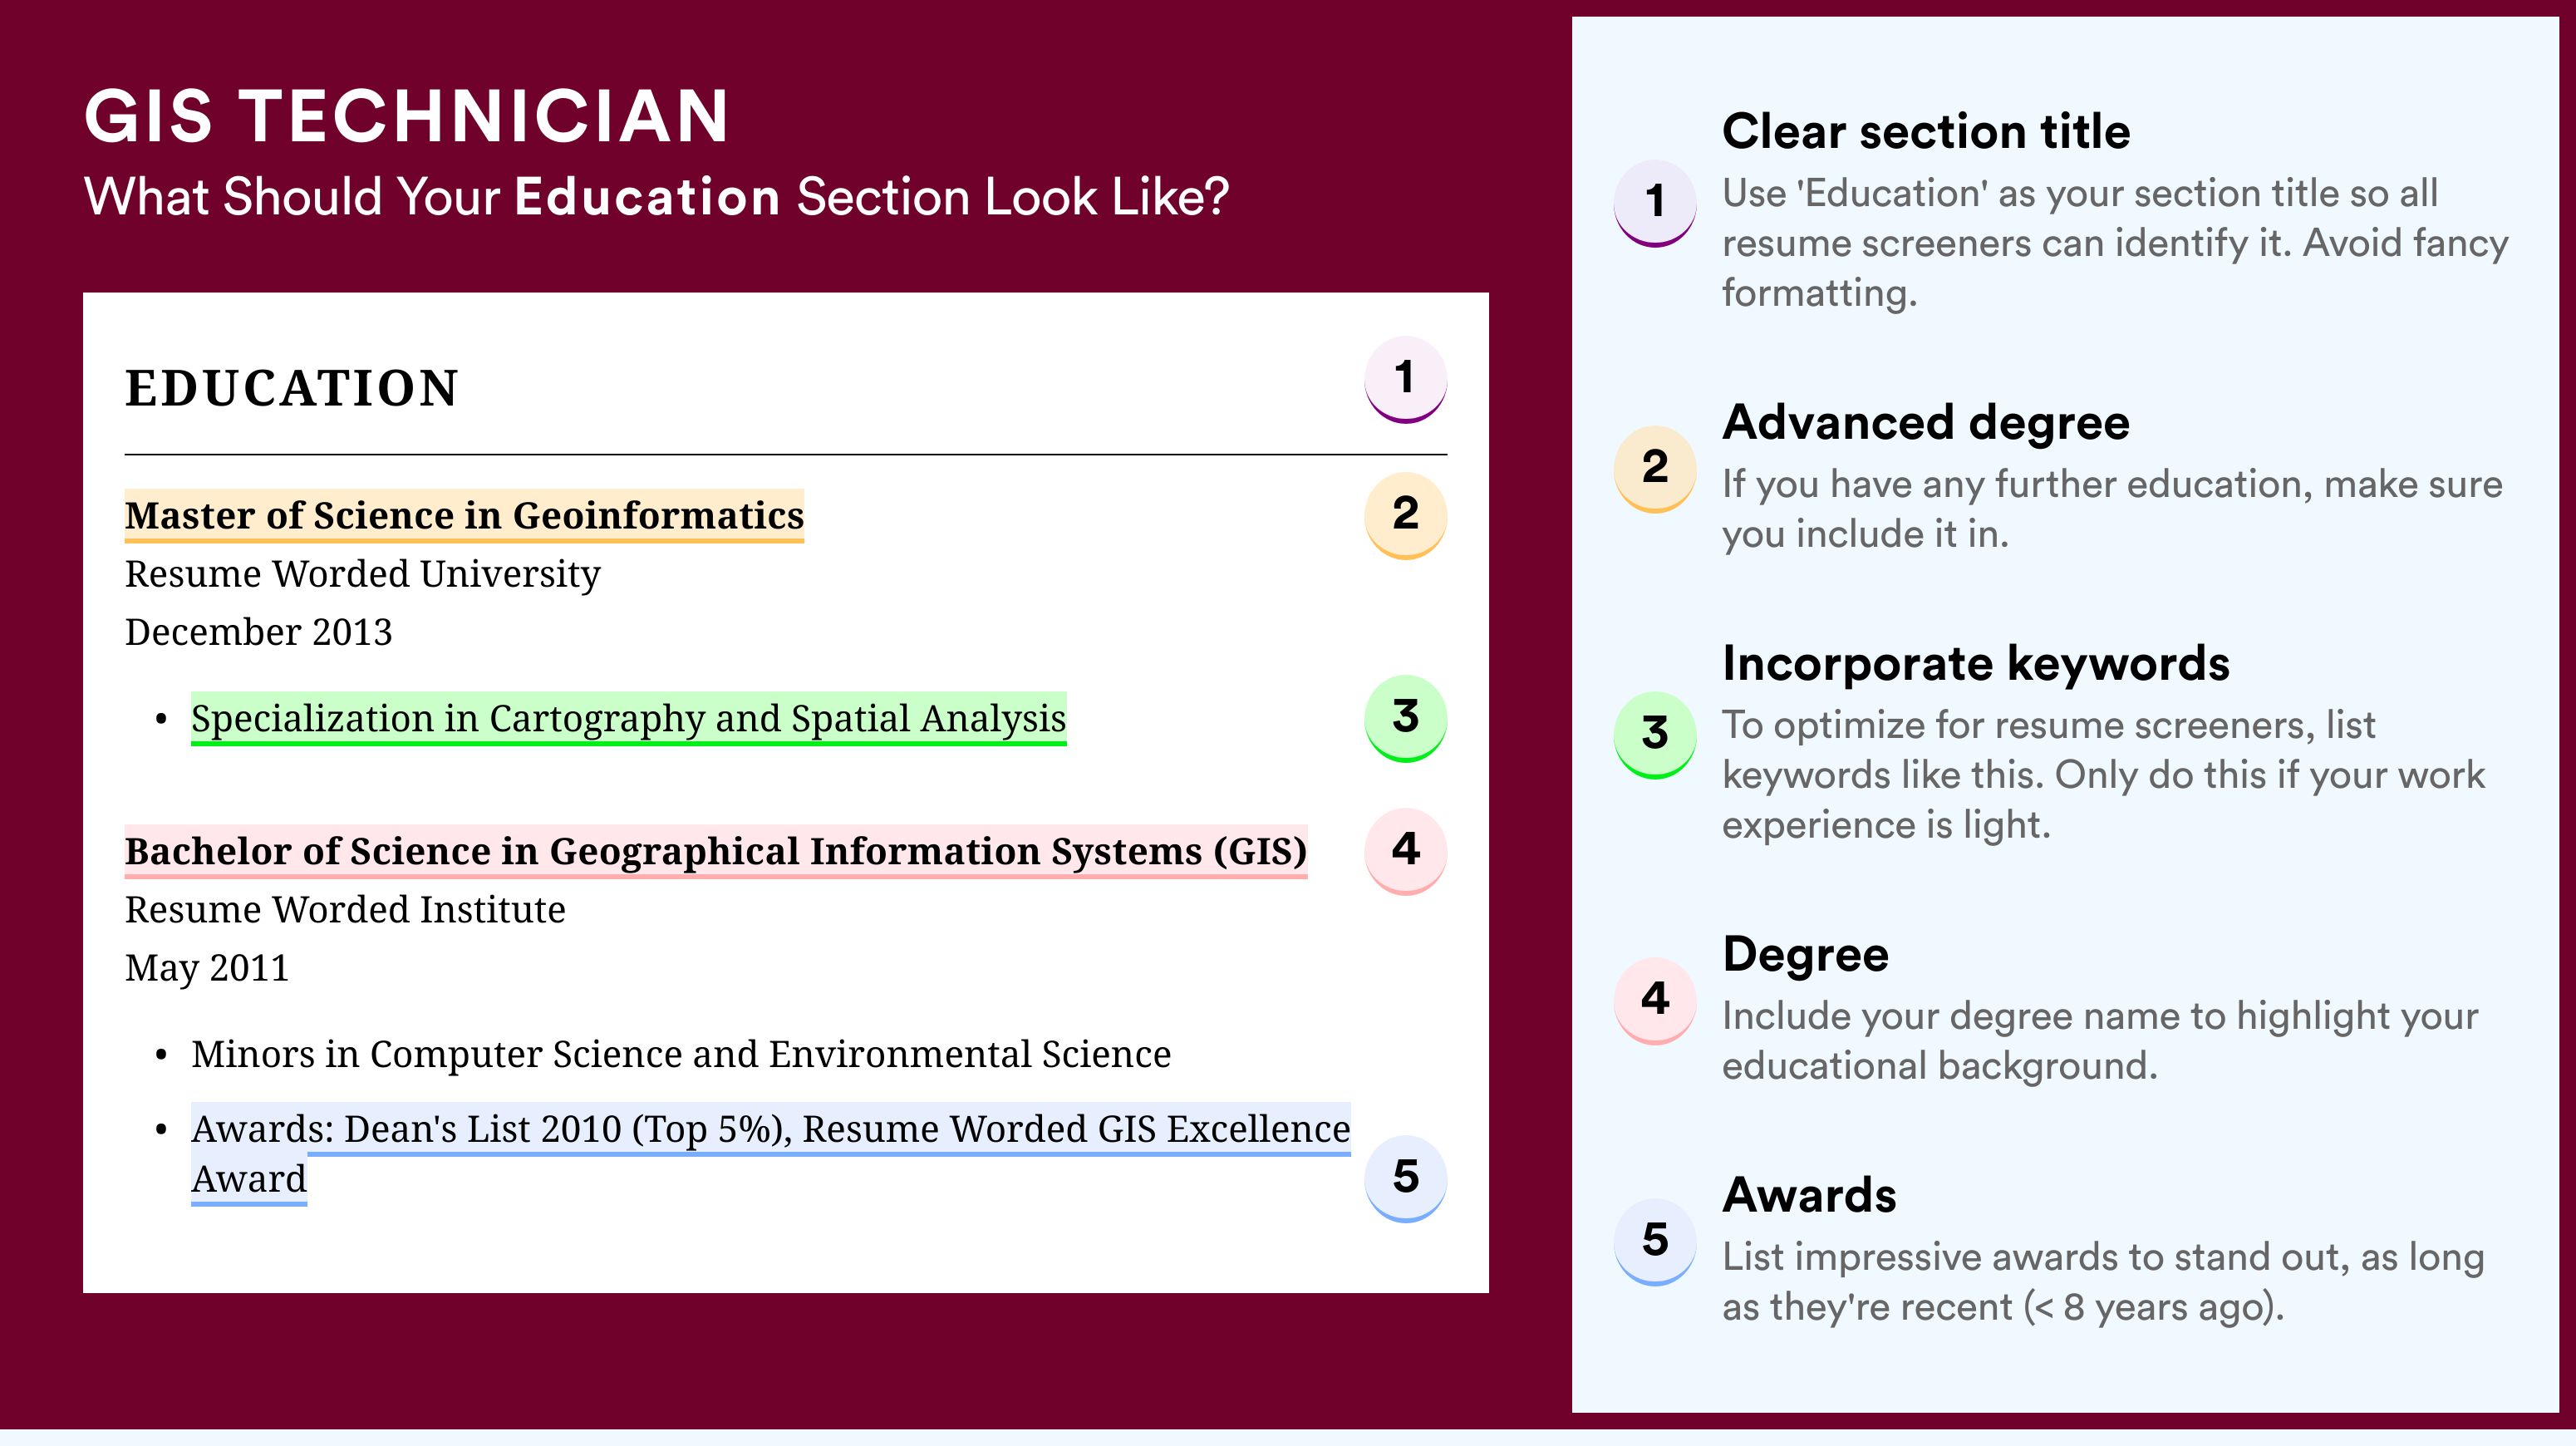Select highlighted Specialization in Cartography and Spatial Analysis
The image size is (2576, 1446).
point(628,718)
